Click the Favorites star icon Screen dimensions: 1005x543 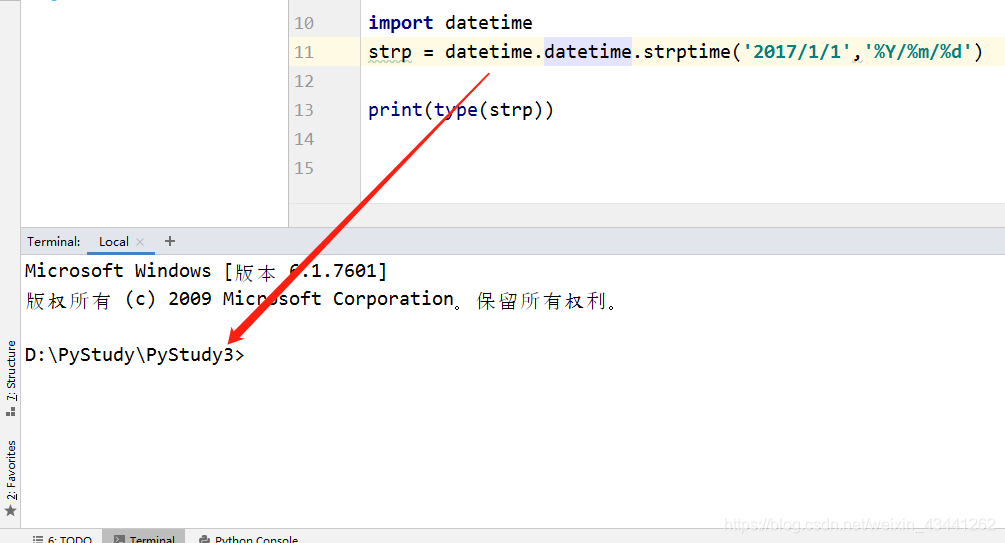click(10, 511)
